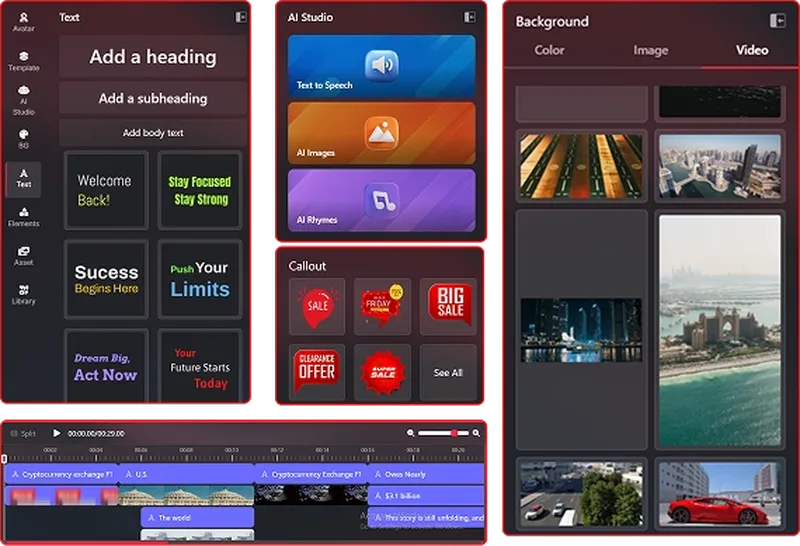Open the BG palette sidebar icon
Viewport: 800px width, 546px height.
pyautogui.click(x=23, y=138)
